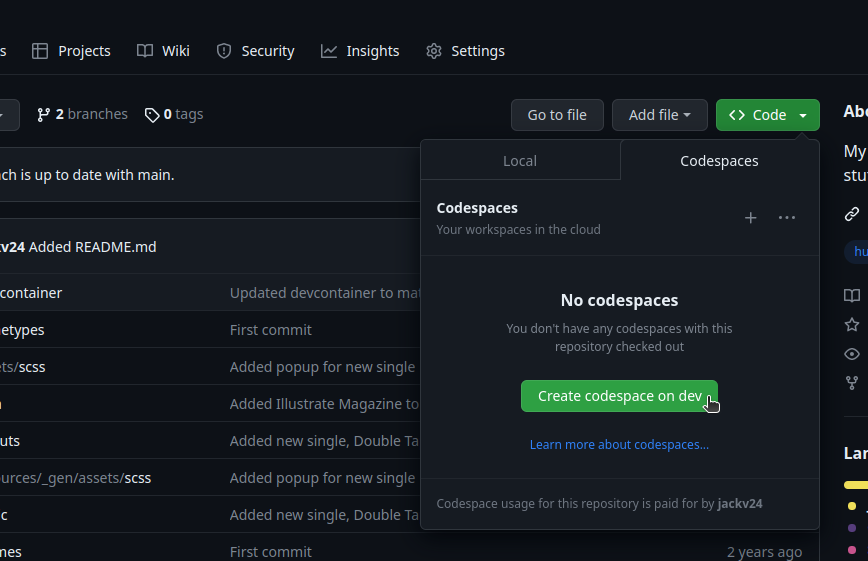Open the Updated devcontainer commit message

coord(325,293)
